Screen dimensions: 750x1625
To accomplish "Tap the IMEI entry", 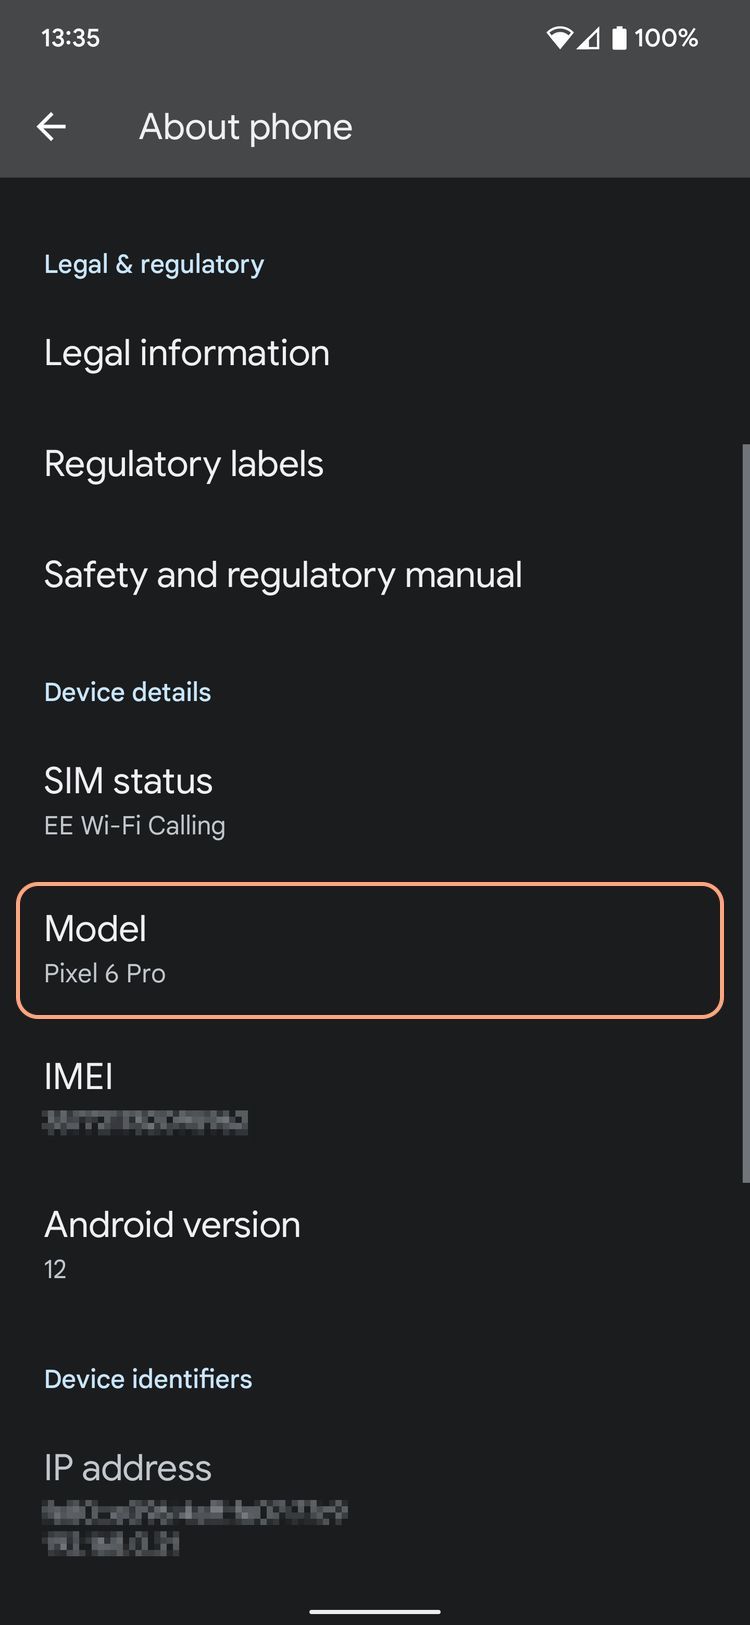I will 145,1097.
